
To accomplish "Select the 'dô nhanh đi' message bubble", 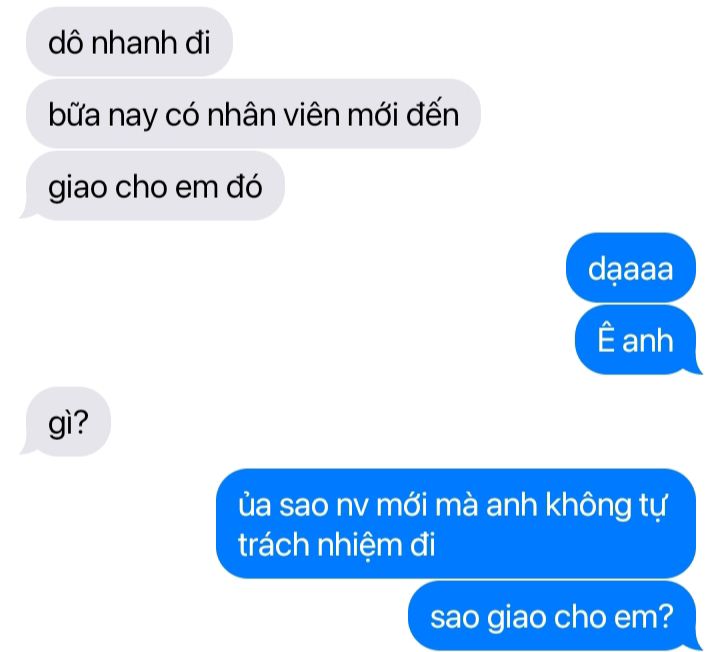I will tap(129, 42).
